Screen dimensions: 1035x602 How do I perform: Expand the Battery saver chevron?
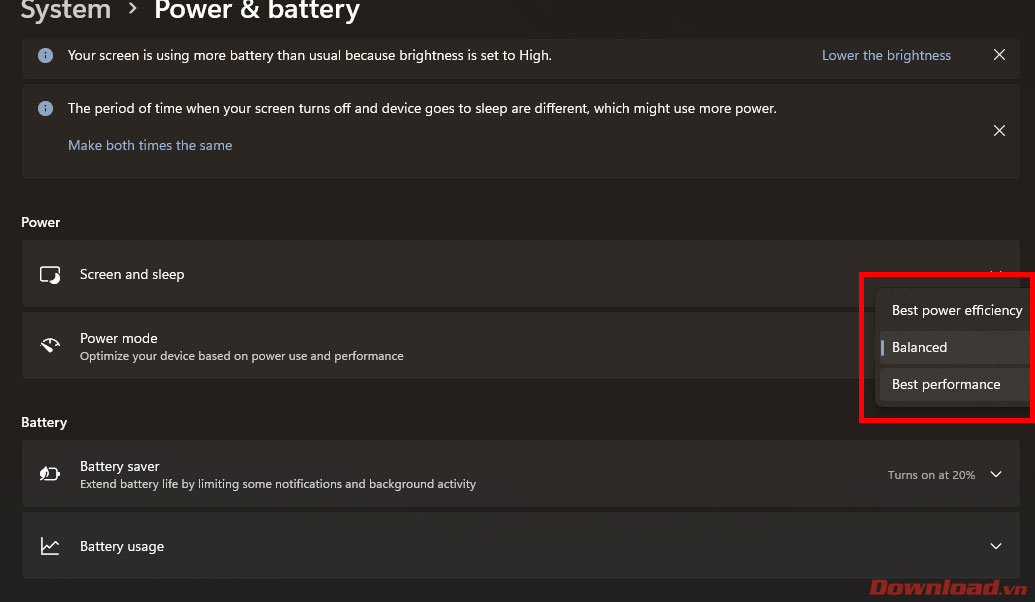click(x=996, y=475)
